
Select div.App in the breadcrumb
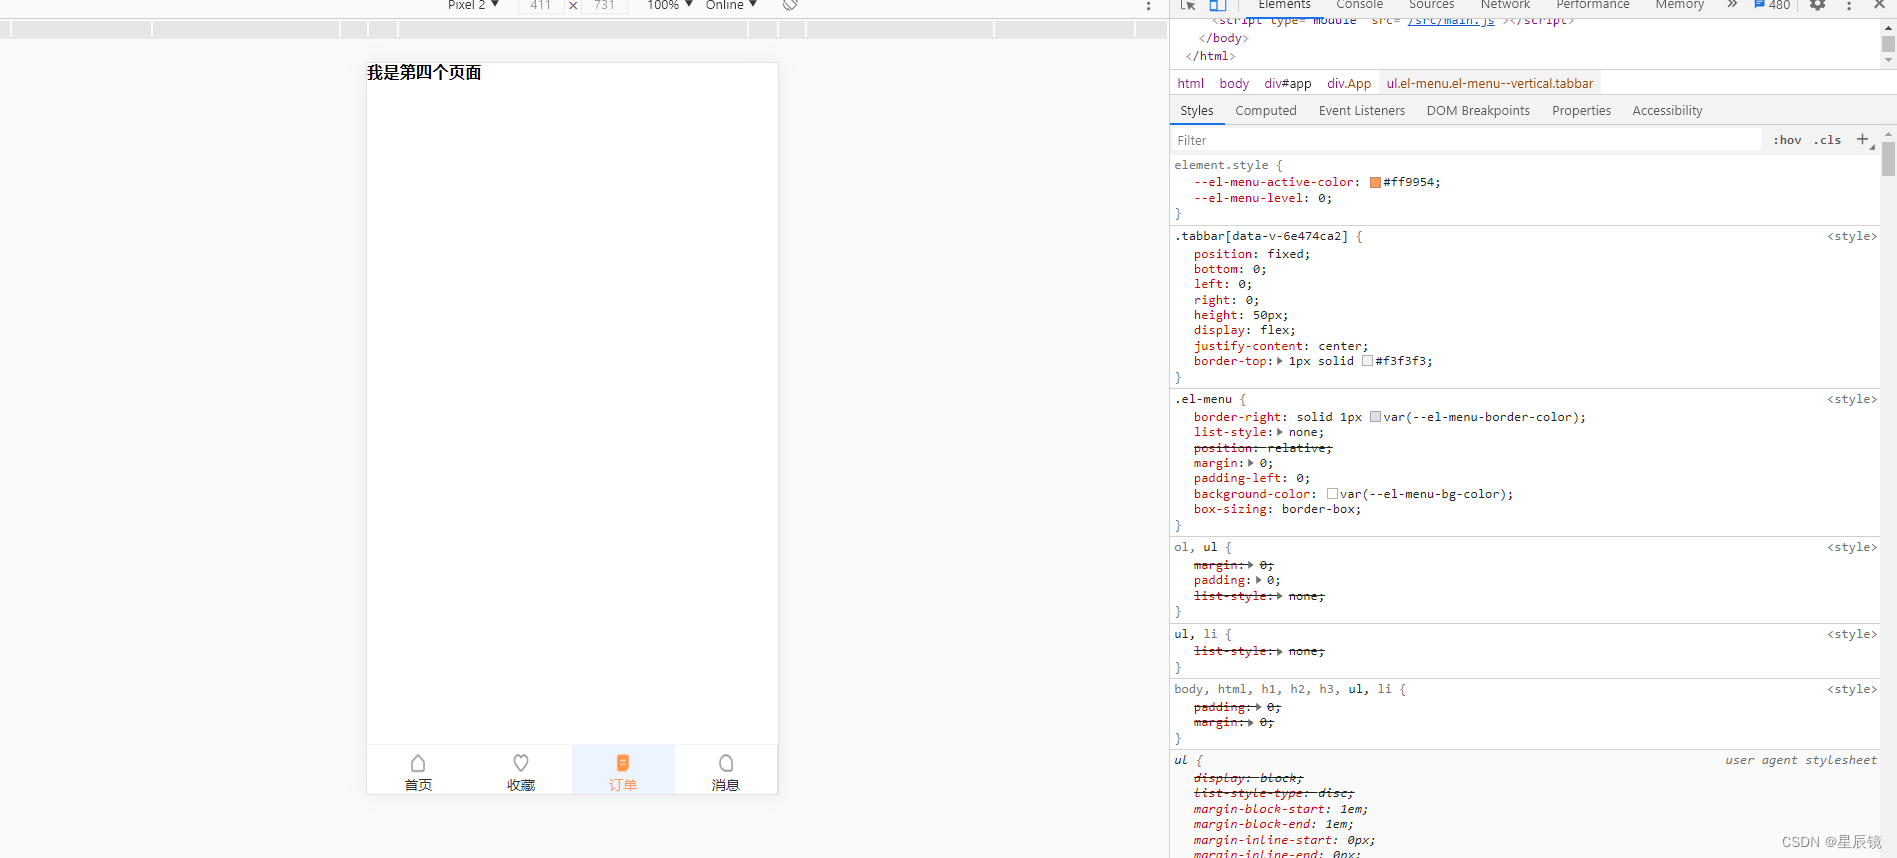[1349, 84]
